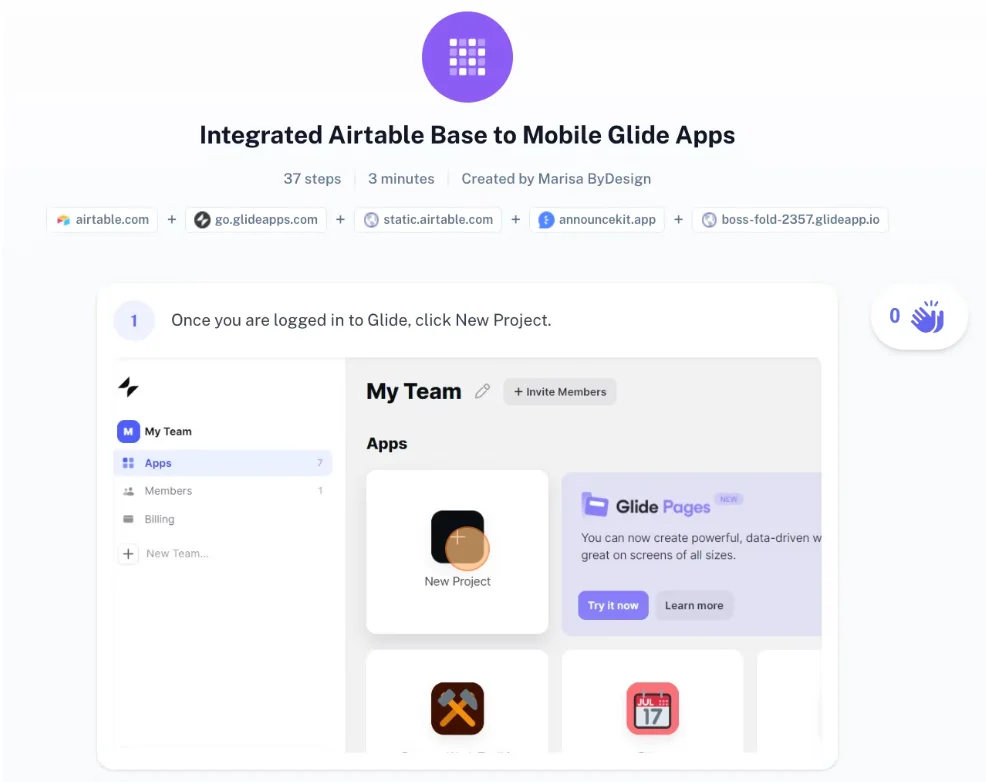
Task: Click the pencil edit icon beside My Team
Action: point(482,391)
